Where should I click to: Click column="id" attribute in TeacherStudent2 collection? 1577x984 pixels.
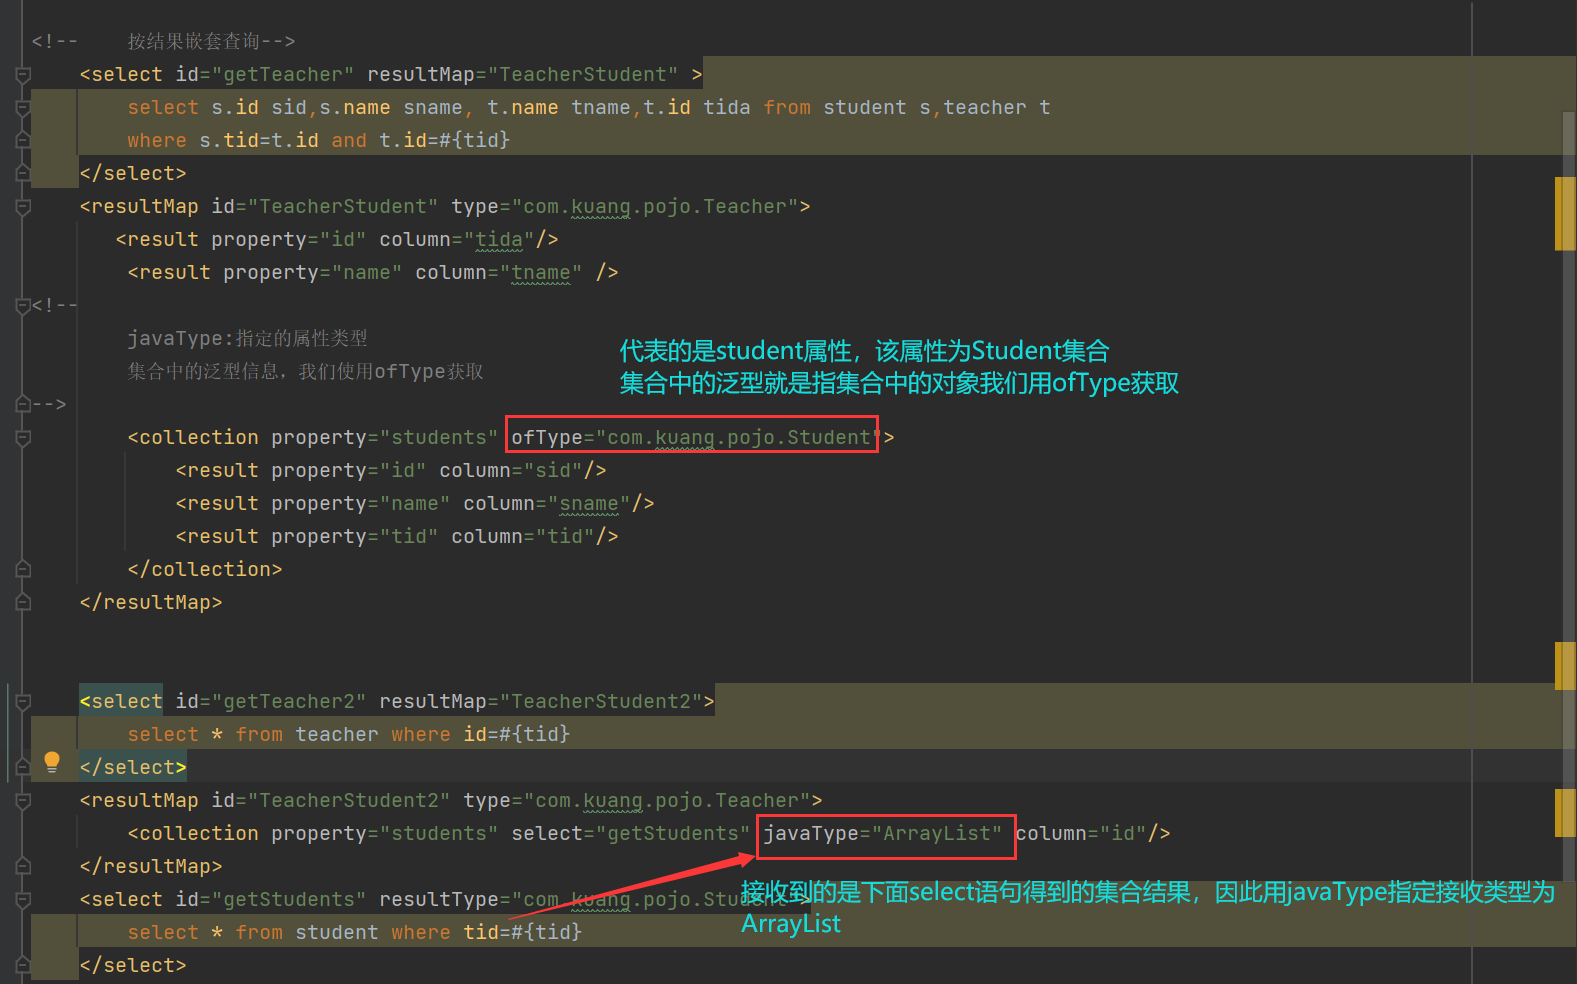(x=1081, y=834)
